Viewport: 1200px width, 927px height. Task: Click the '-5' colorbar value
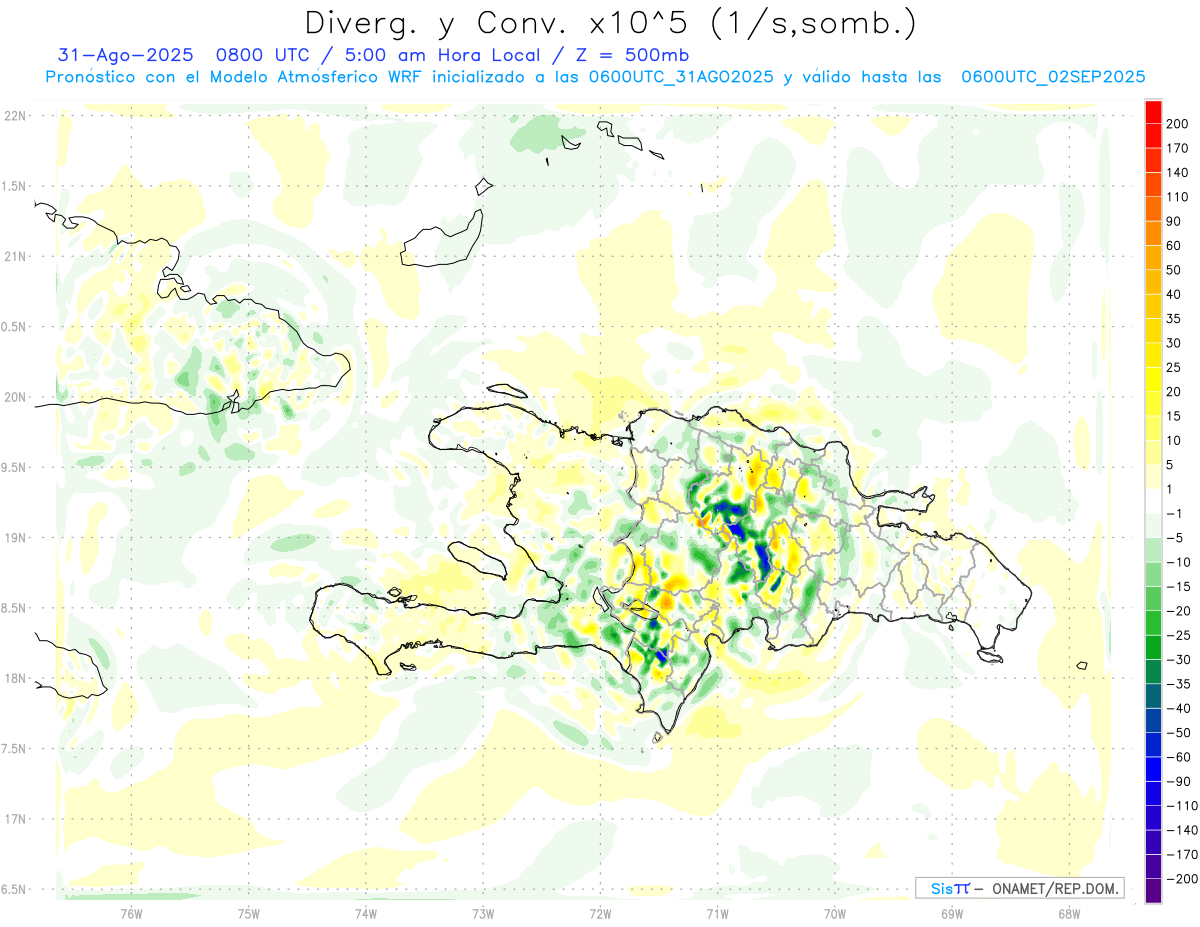1174,538
